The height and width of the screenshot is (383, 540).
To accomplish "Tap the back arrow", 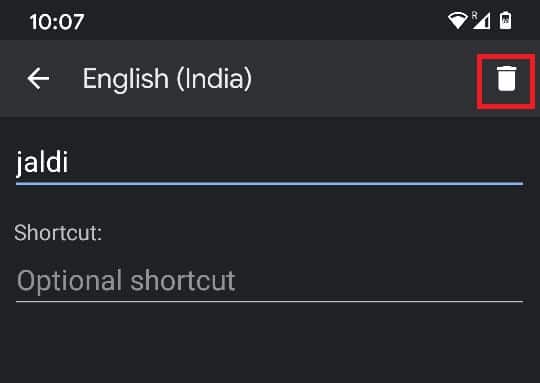I will 38,78.
